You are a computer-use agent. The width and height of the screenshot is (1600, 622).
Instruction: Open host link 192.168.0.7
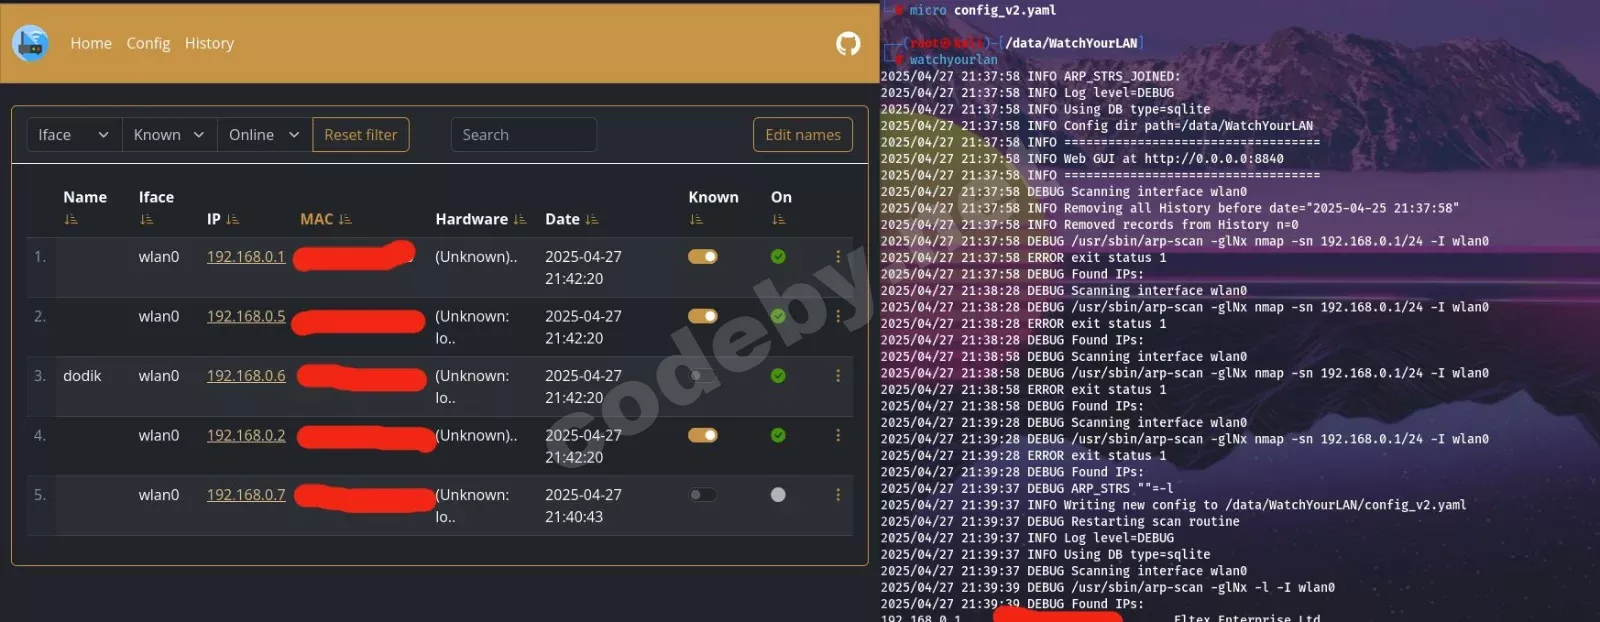(x=246, y=495)
